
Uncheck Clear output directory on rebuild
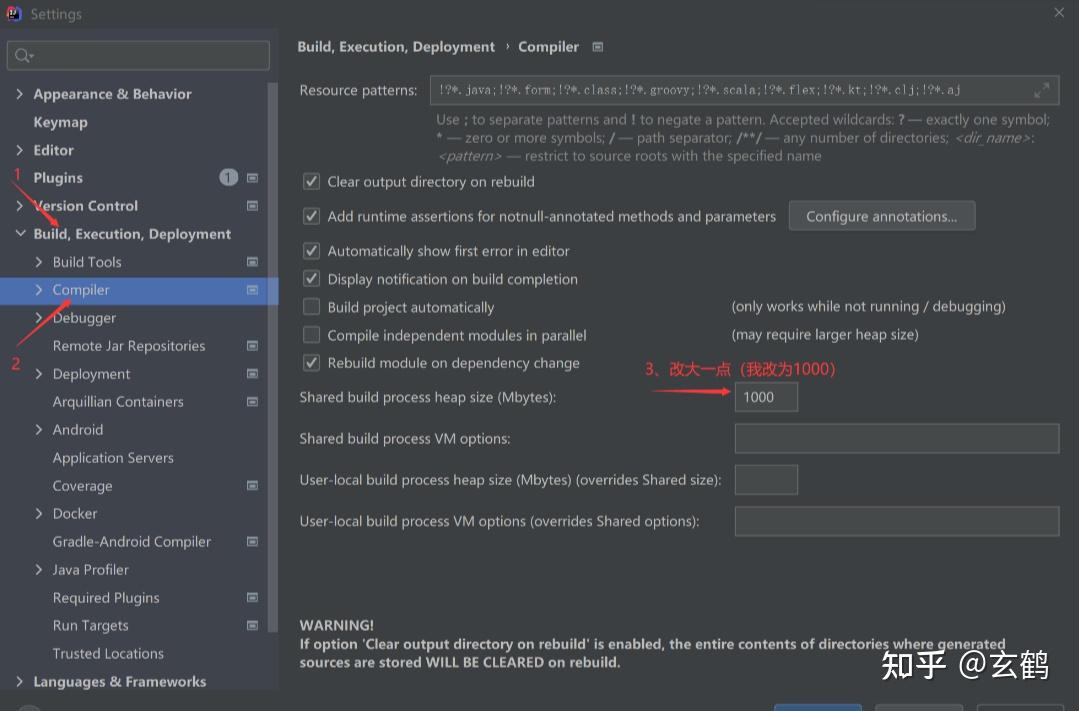point(311,182)
